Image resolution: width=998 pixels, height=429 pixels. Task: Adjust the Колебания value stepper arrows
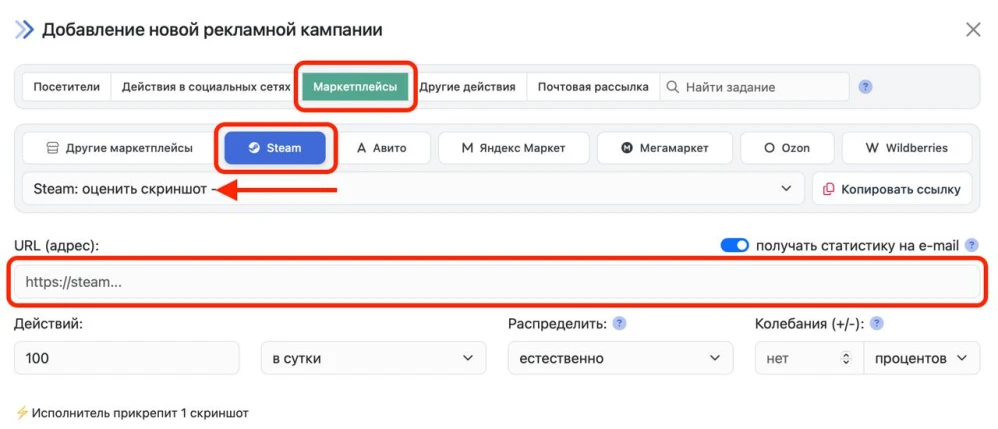848,358
